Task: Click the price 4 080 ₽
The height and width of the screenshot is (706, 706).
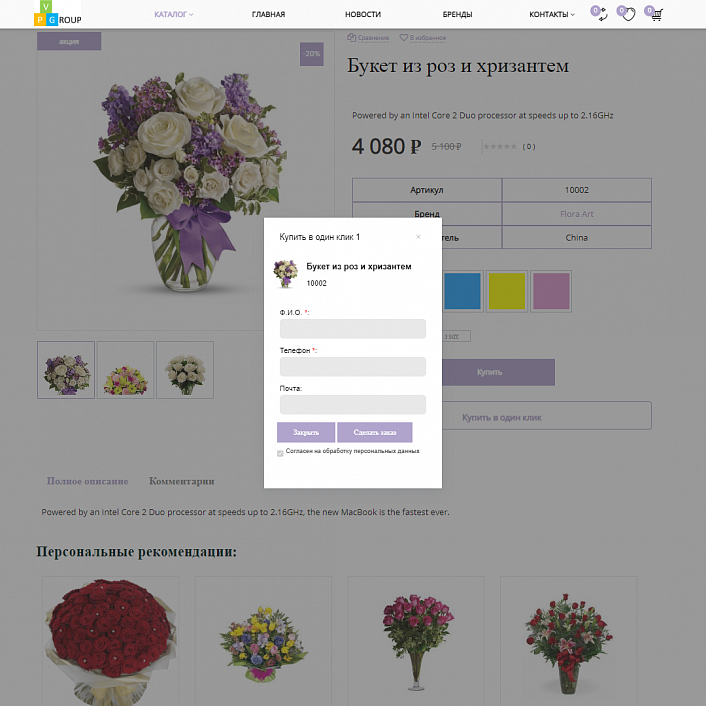Action: pos(386,146)
